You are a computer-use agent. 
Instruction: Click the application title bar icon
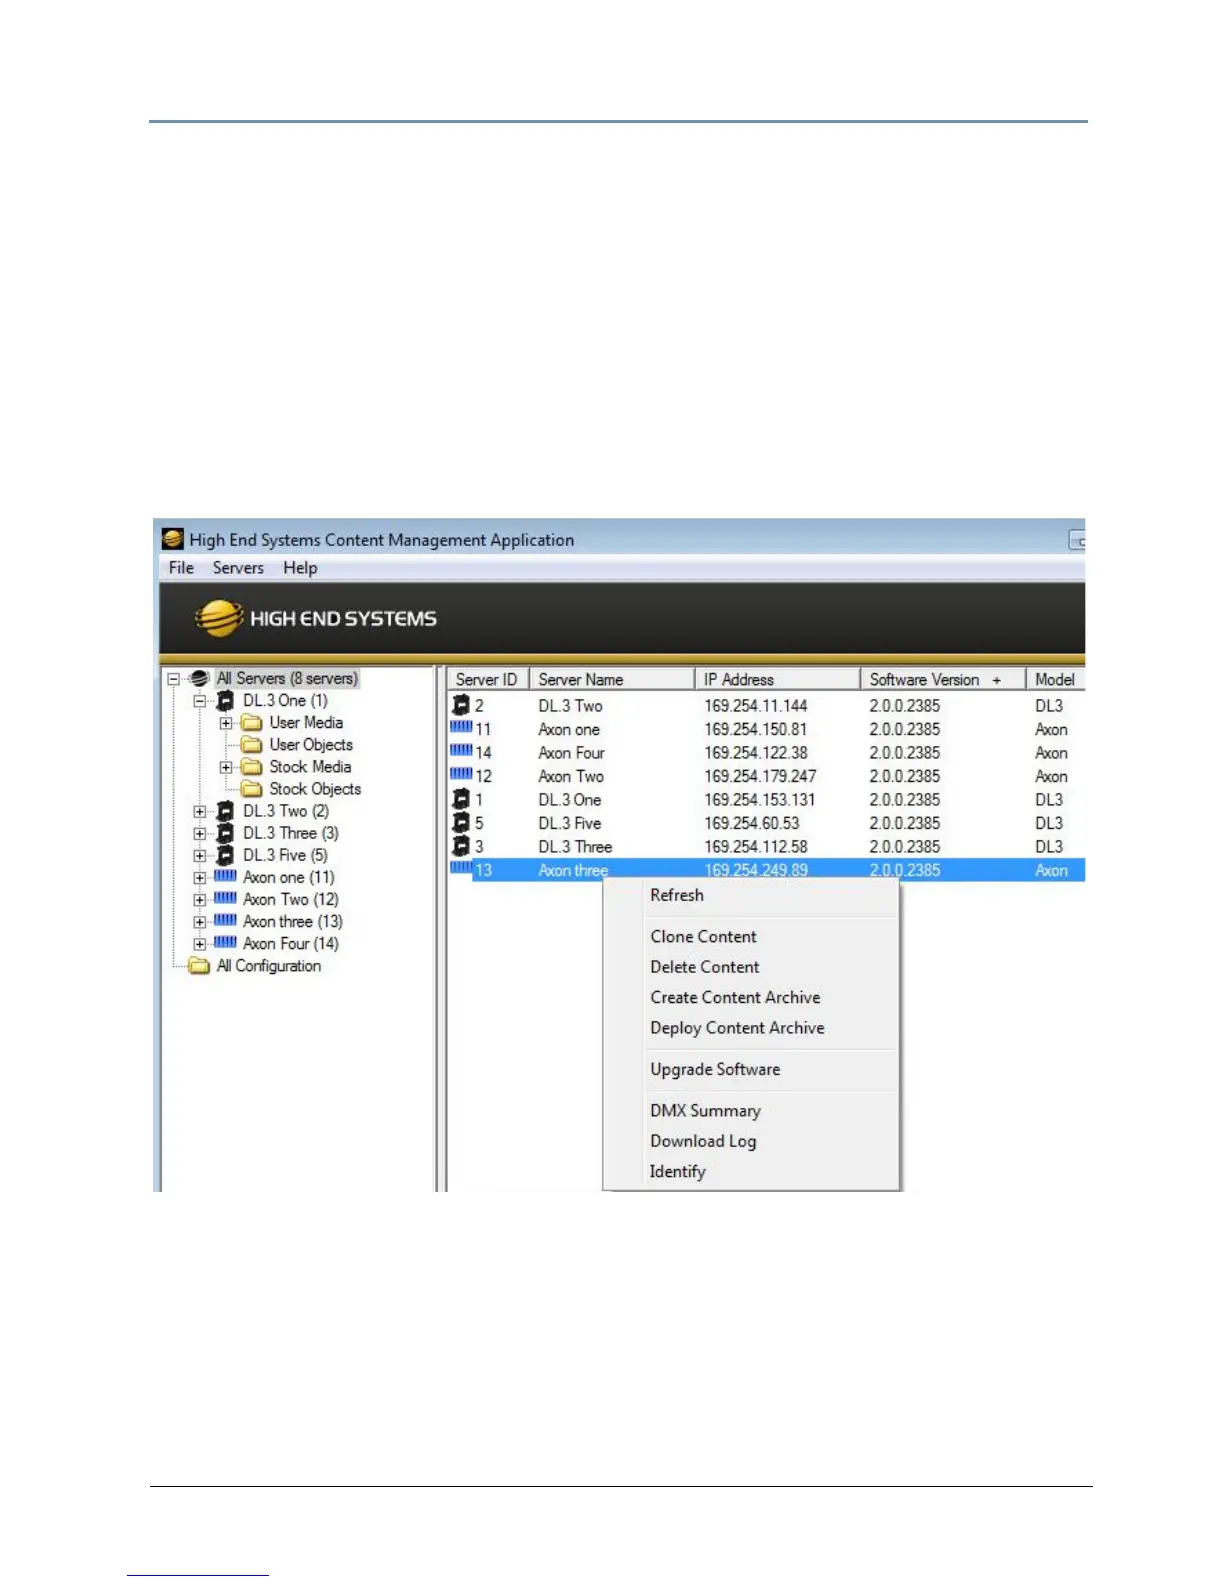tap(173, 540)
